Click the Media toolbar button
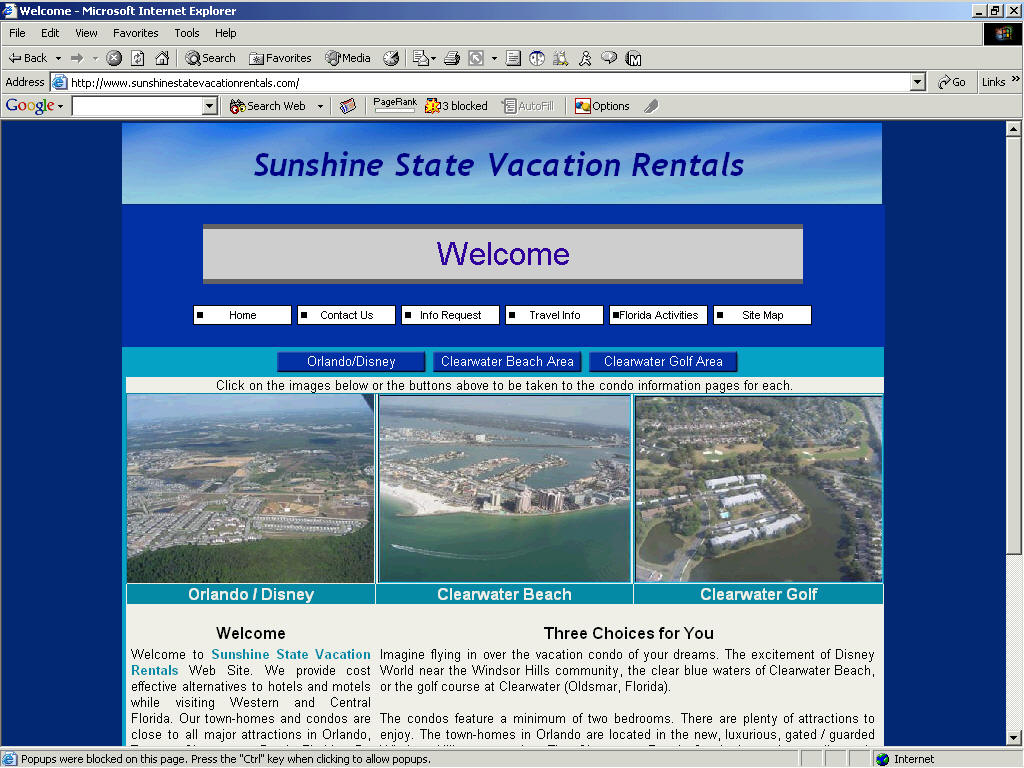 (348, 58)
